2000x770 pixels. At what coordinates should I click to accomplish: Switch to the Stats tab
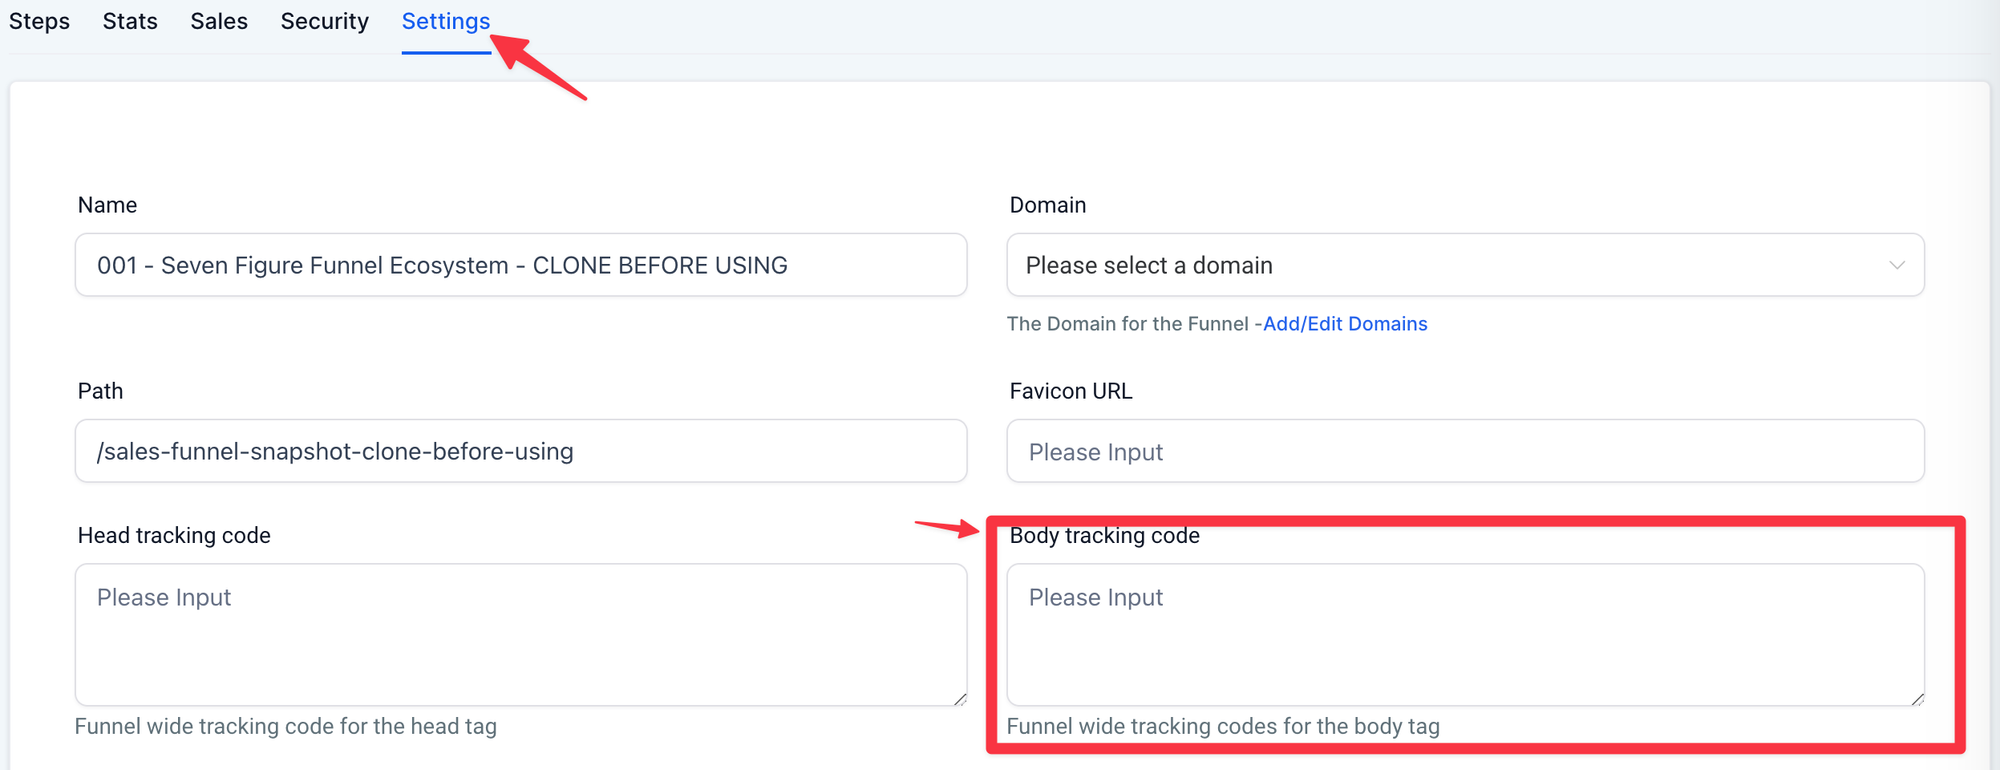130,21
